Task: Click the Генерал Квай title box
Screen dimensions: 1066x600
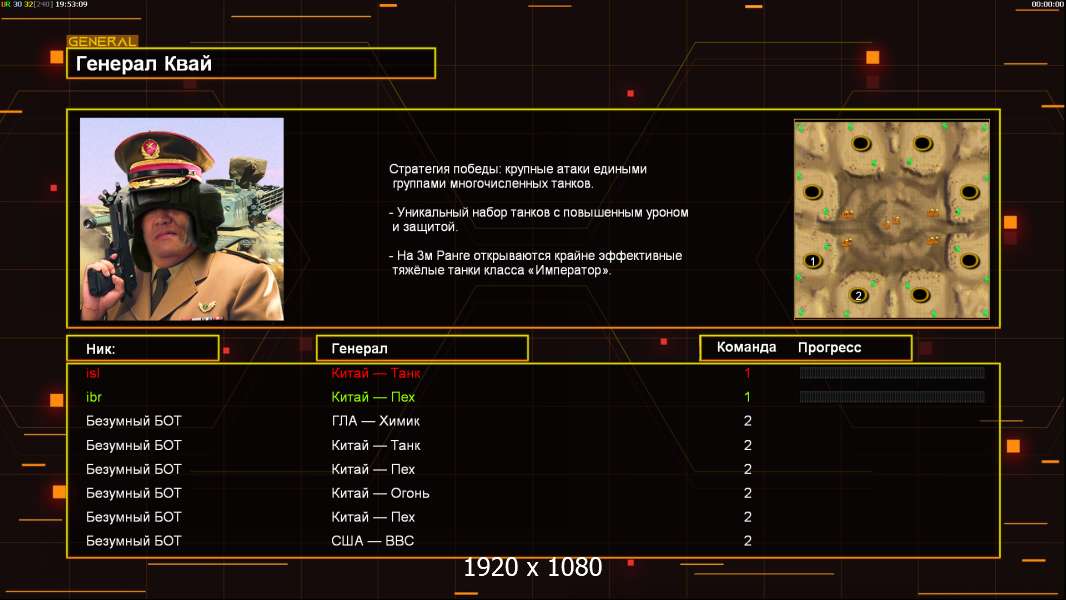Action: [x=250, y=64]
